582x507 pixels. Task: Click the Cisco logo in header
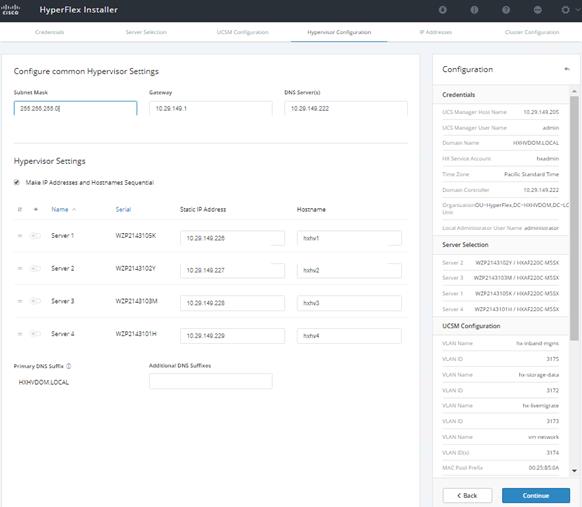(10, 10)
